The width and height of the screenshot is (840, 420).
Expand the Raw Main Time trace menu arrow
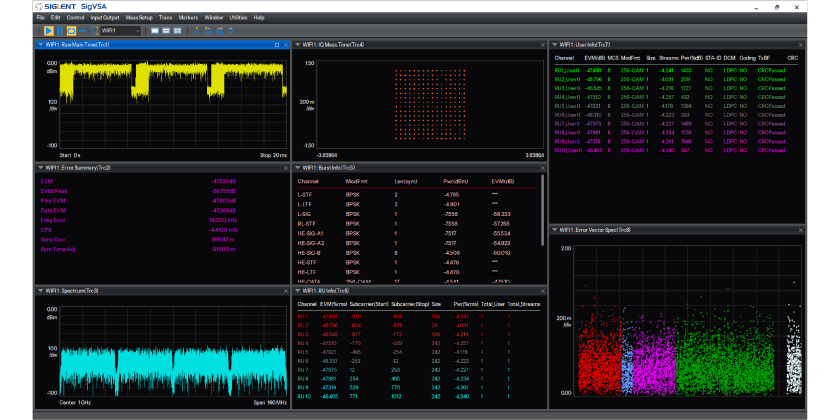41,45
